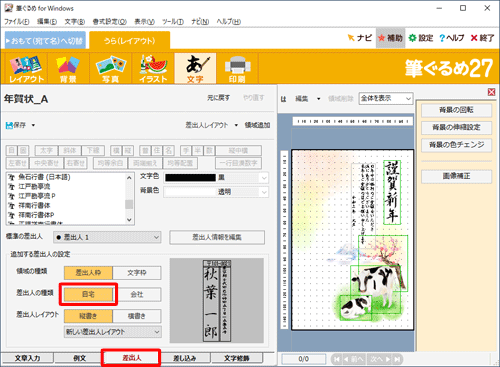Viewport: 500px width, 367px height.
Task: Switch to 差出人 bottom tab
Action: 132,358
